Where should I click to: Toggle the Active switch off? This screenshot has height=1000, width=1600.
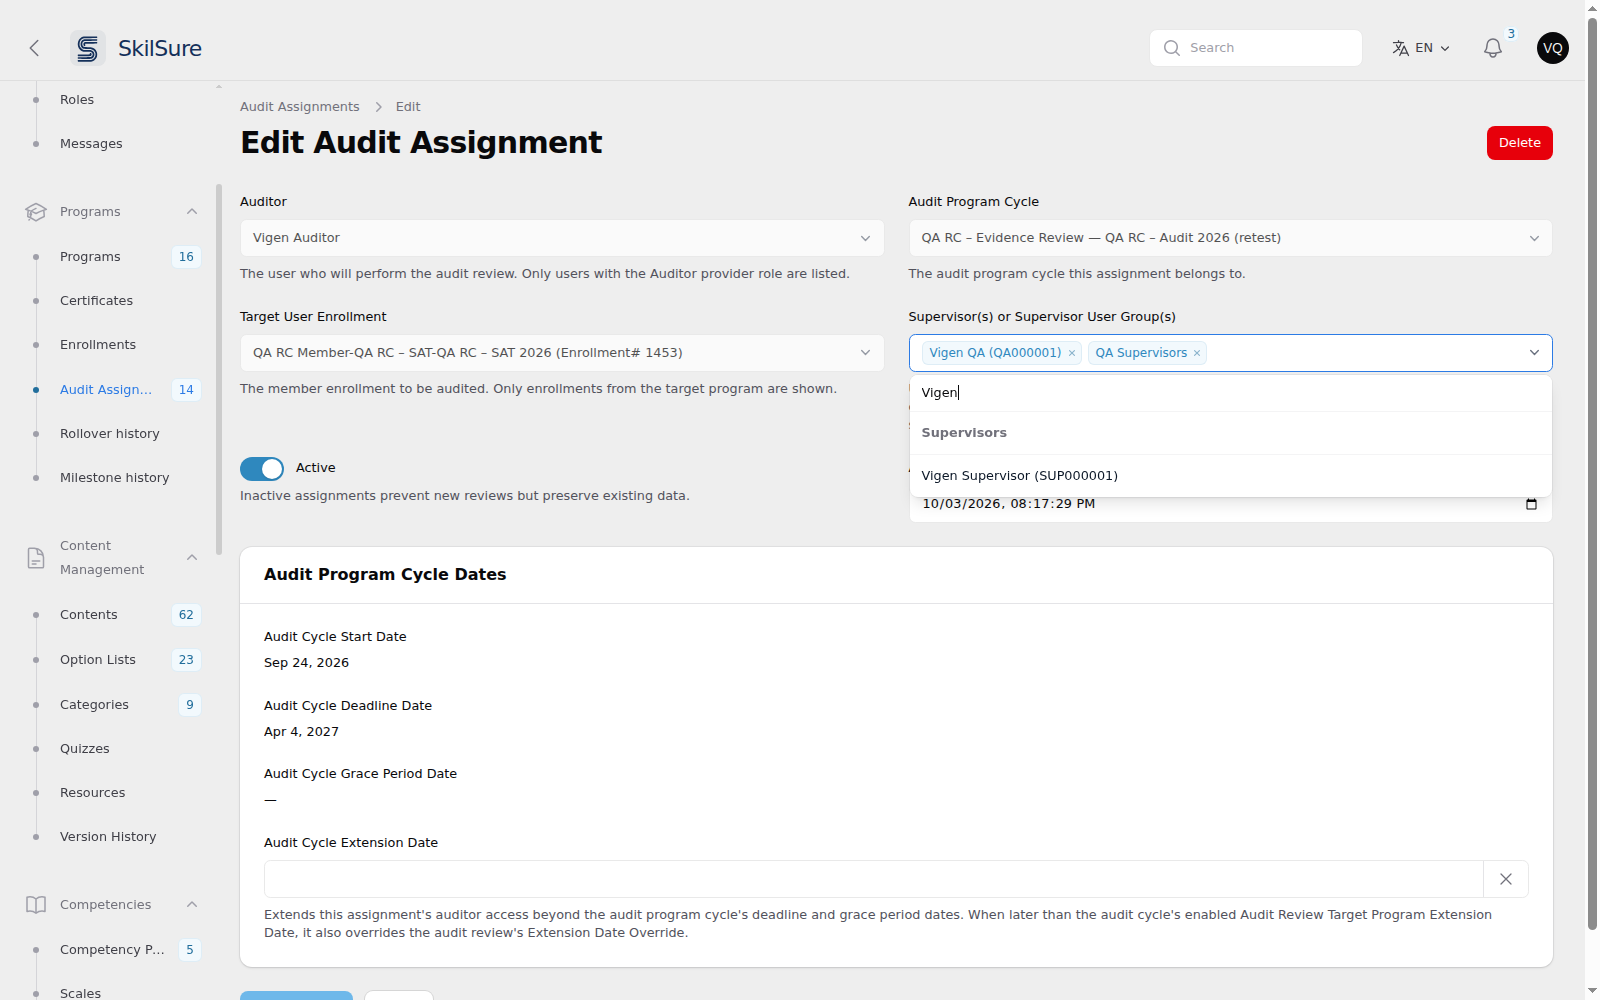point(262,469)
